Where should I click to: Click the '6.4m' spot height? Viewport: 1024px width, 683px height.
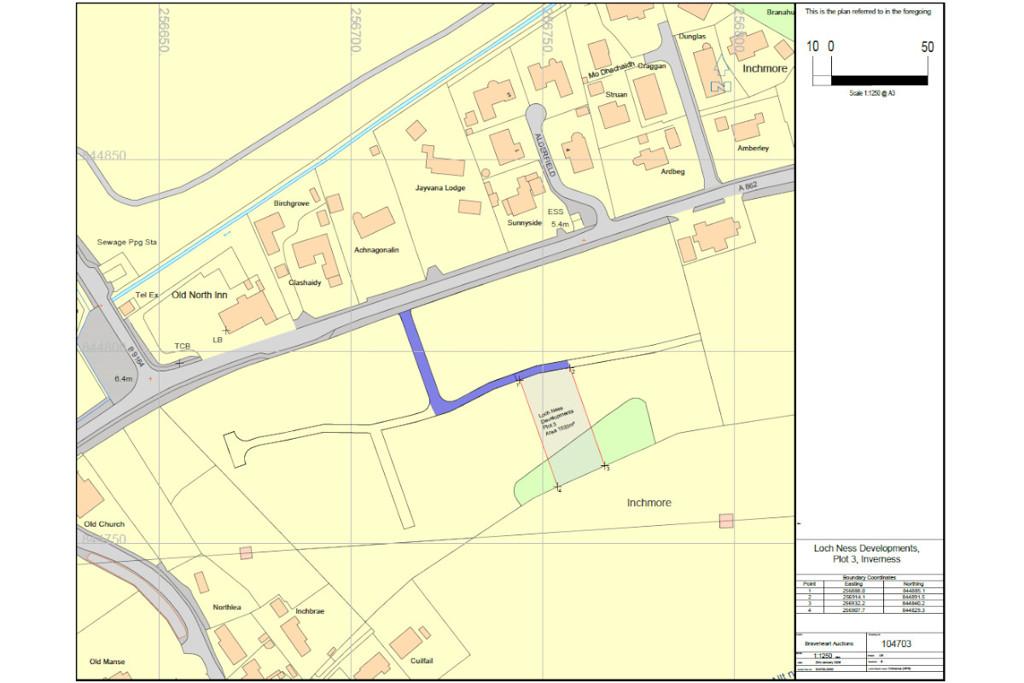coord(123,379)
